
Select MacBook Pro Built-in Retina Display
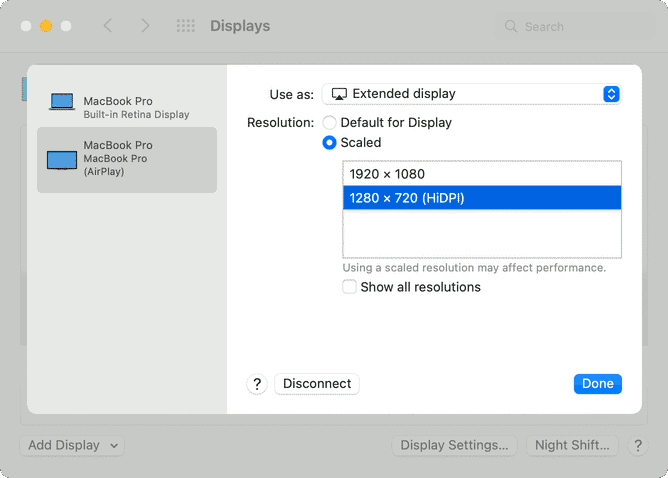(x=127, y=107)
